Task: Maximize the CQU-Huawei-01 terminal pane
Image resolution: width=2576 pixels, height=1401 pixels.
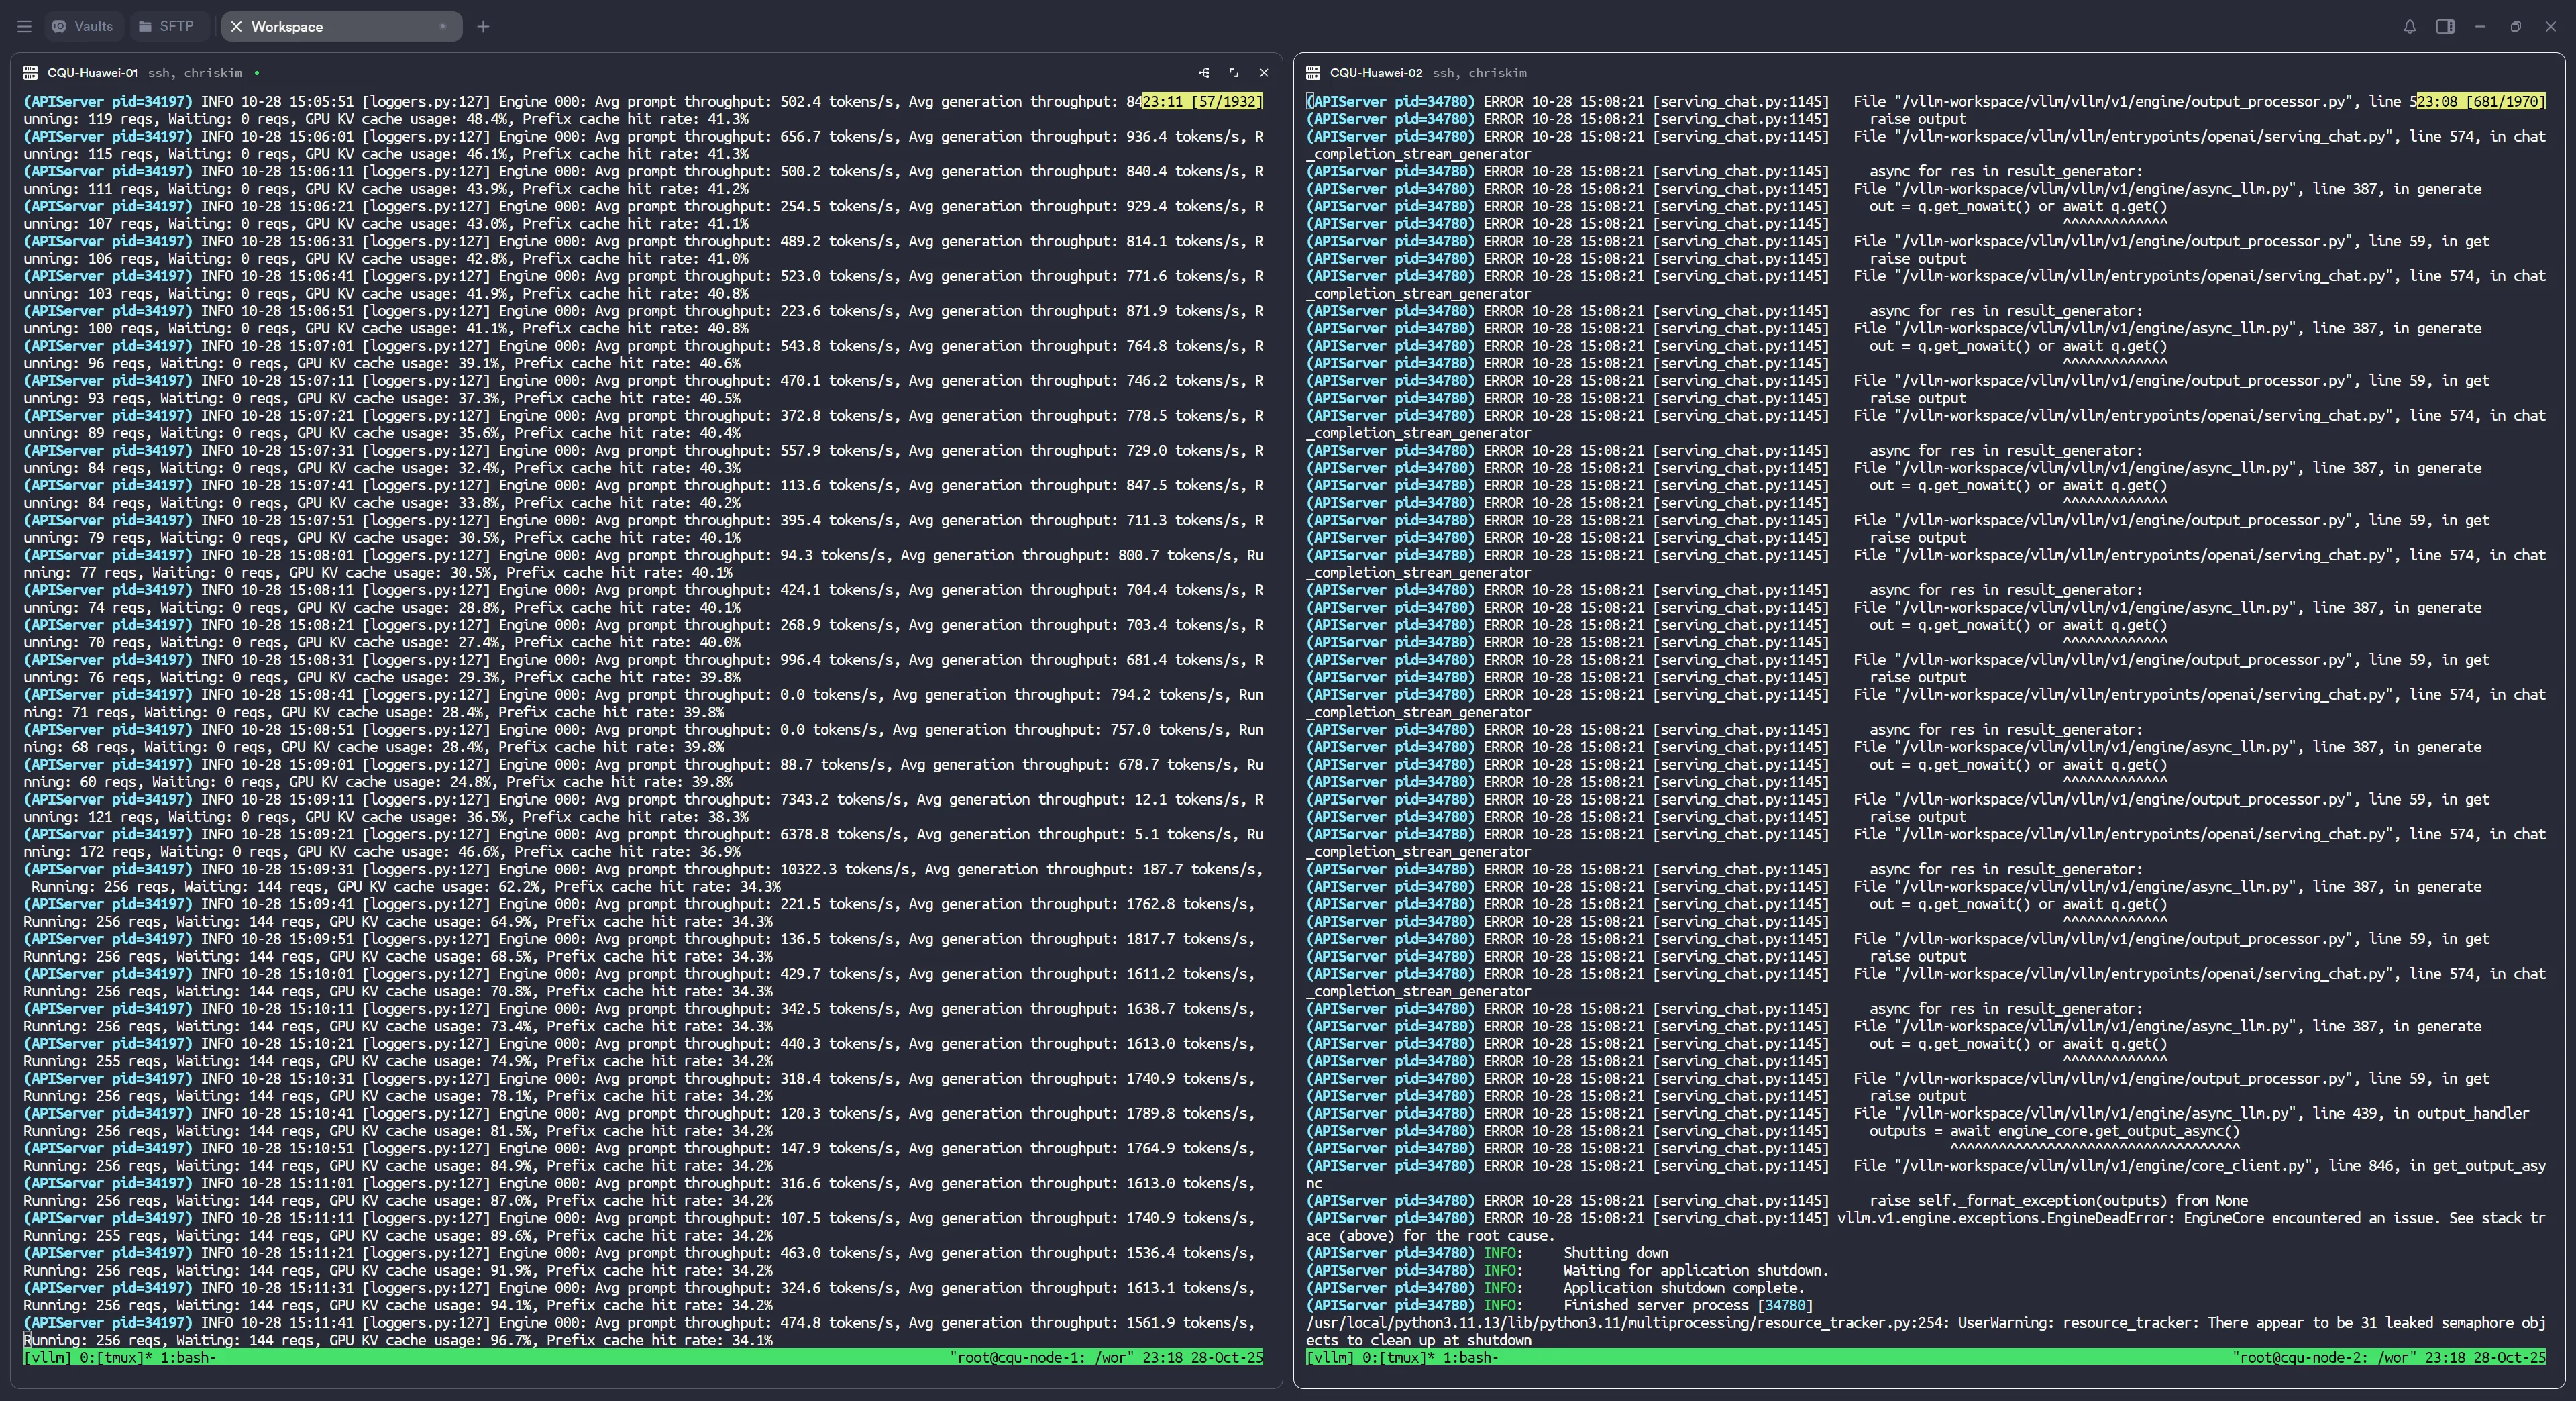Action: 1234,73
